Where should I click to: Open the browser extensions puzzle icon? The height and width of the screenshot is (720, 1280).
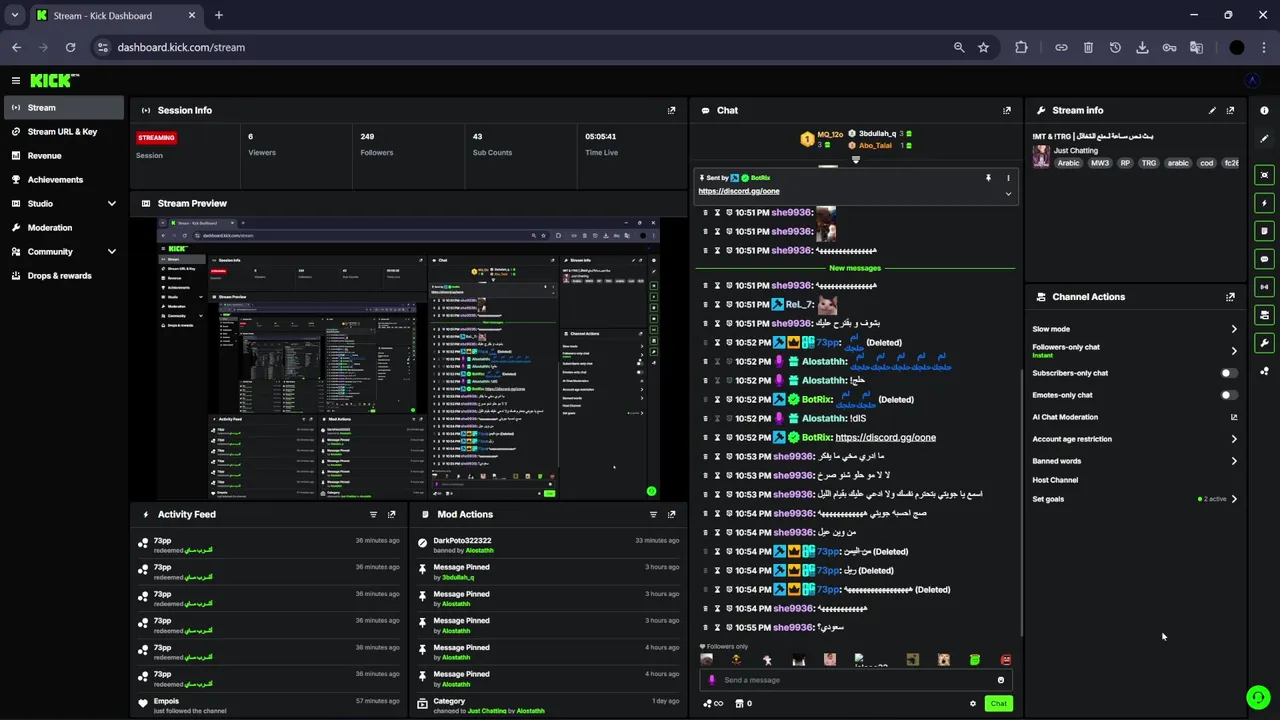pos(1020,47)
